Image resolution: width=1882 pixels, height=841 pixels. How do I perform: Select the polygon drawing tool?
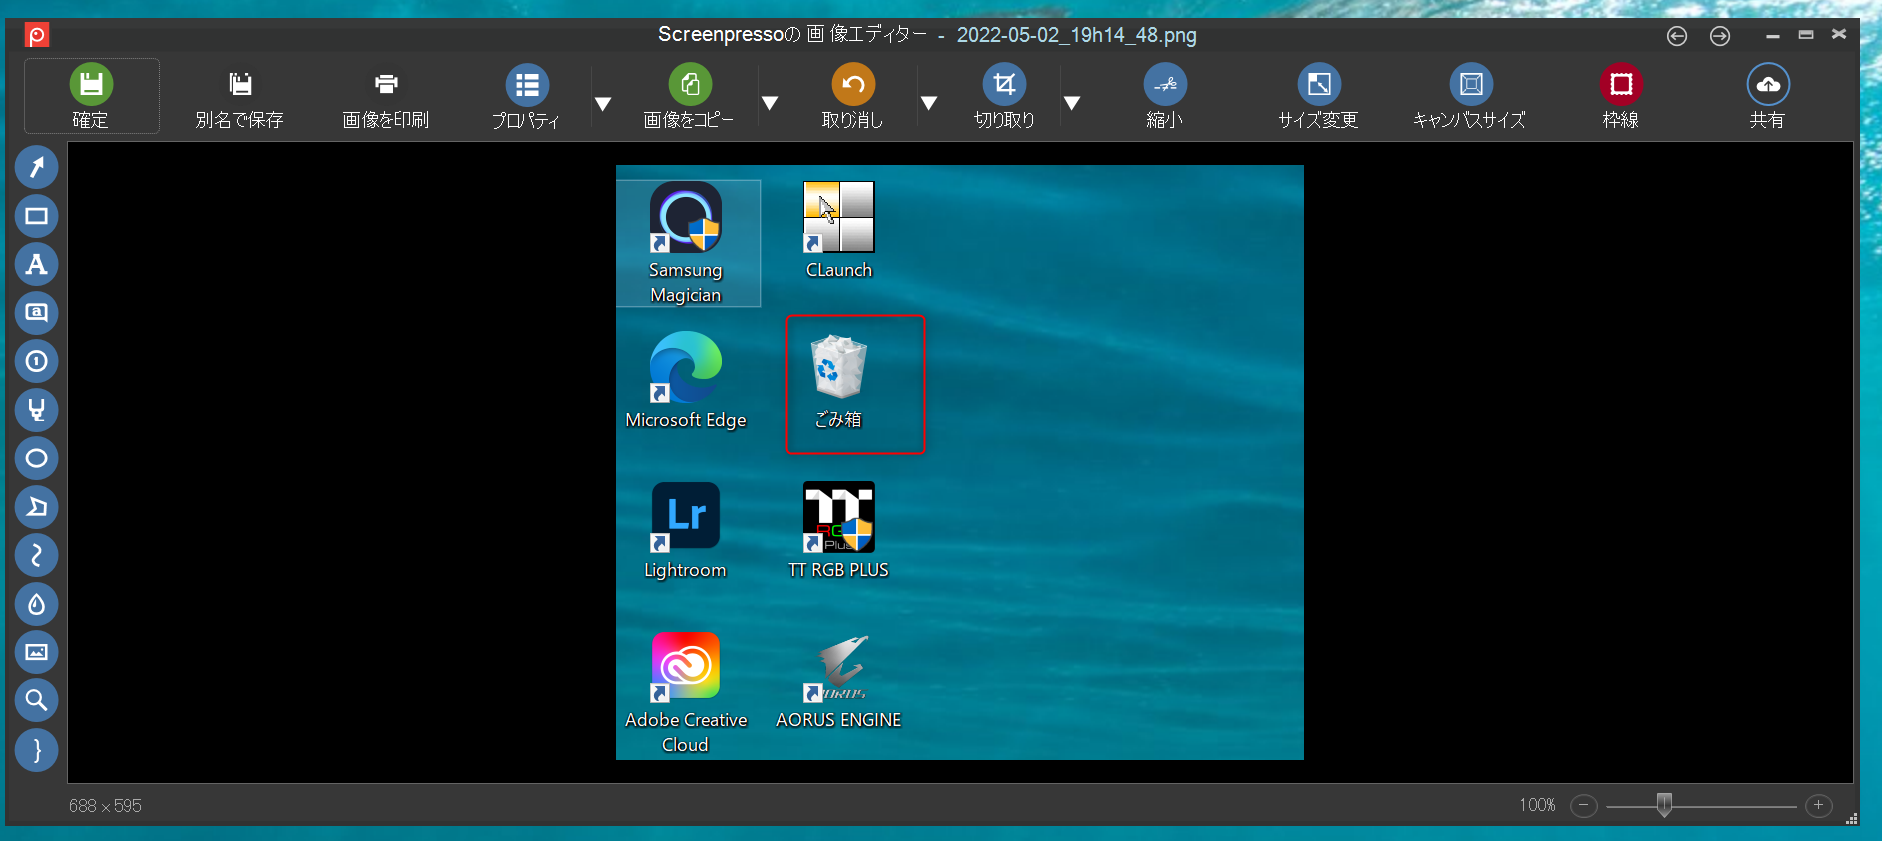point(36,507)
